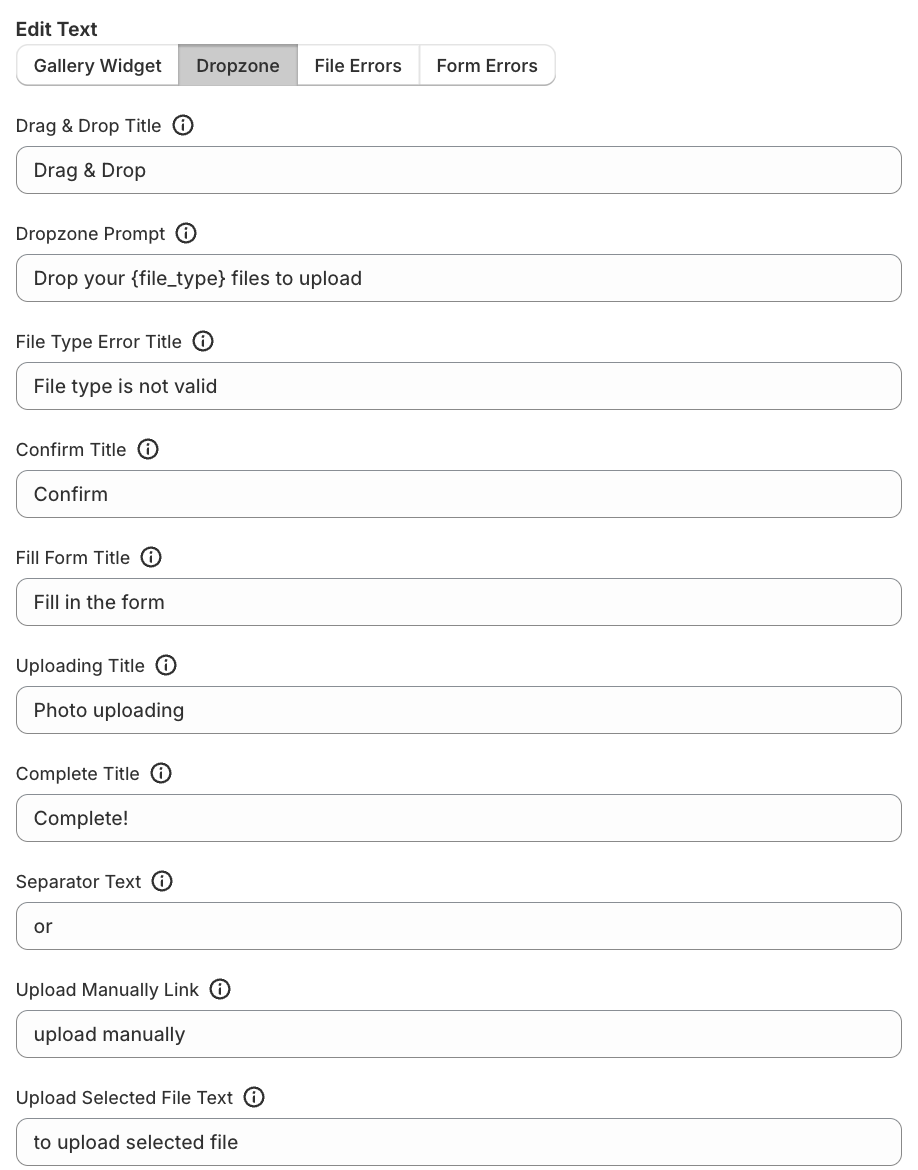Click info icon beside Fill Form Title

click(151, 558)
